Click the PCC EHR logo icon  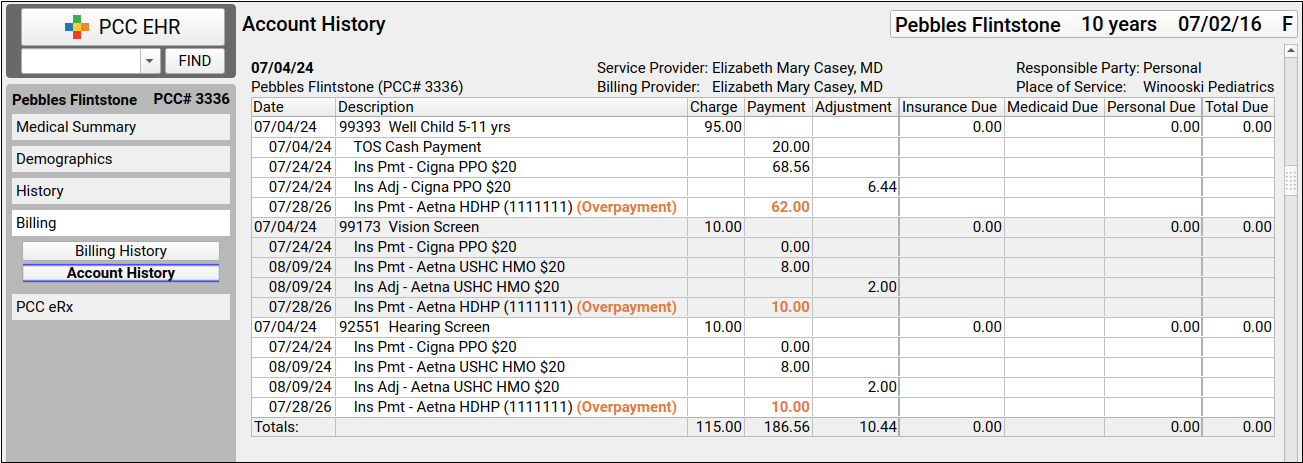click(x=77, y=28)
